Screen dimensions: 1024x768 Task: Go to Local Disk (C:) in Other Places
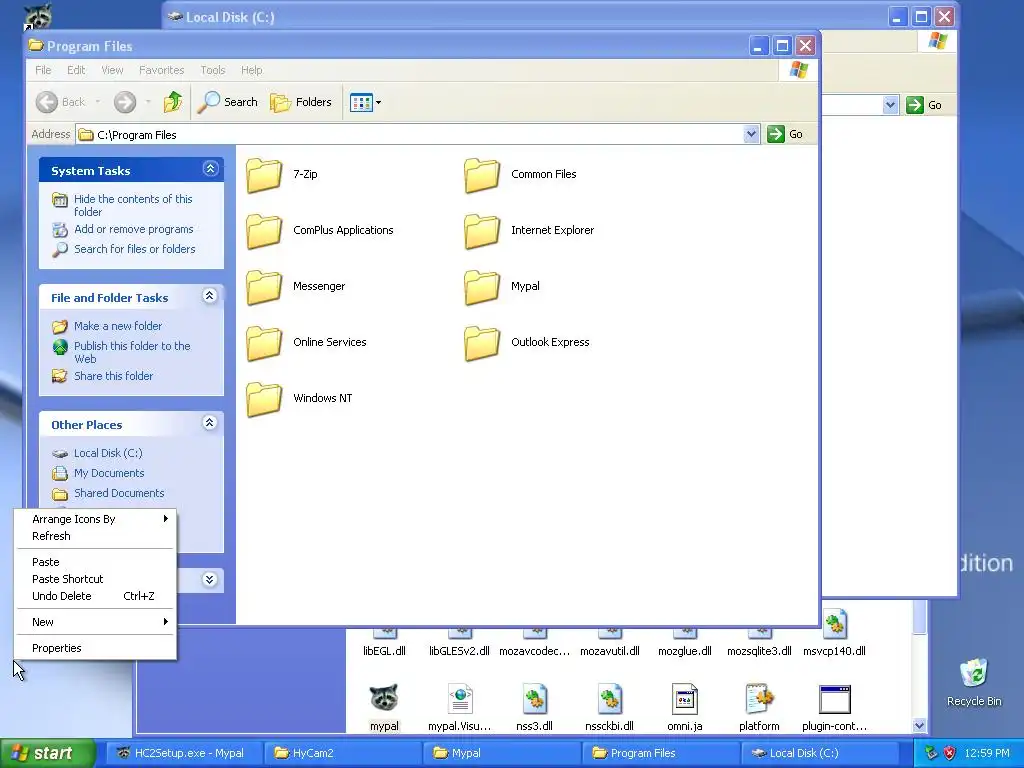point(108,453)
